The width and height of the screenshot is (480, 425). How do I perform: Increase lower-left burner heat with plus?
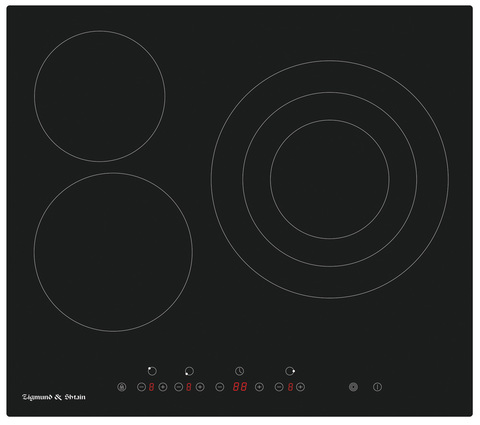[x=200, y=387]
